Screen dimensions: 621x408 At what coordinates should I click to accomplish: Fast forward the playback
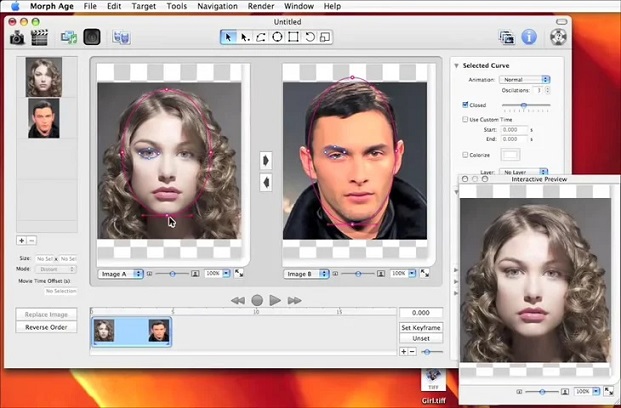[294, 301]
